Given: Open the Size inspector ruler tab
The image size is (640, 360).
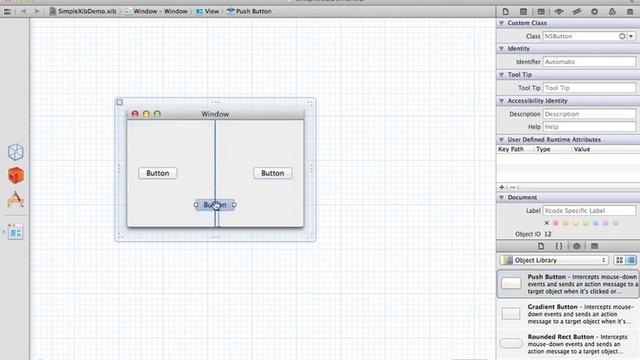Looking at the screenshot, I should coord(576,11).
